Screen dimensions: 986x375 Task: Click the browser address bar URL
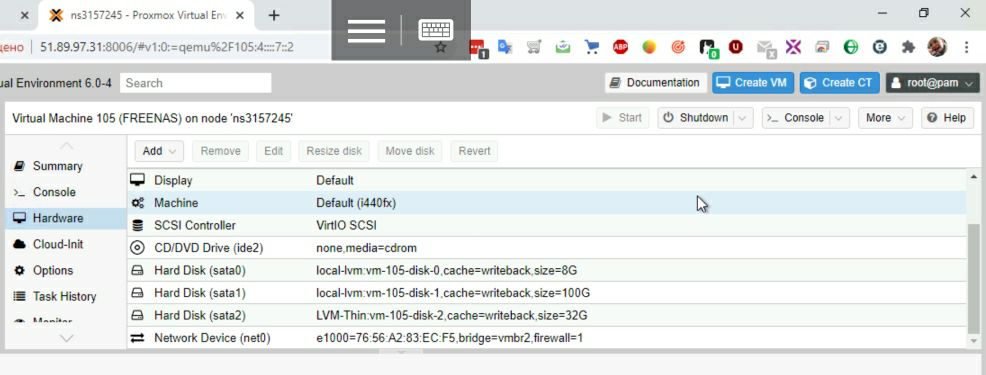[x=167, y=47]
